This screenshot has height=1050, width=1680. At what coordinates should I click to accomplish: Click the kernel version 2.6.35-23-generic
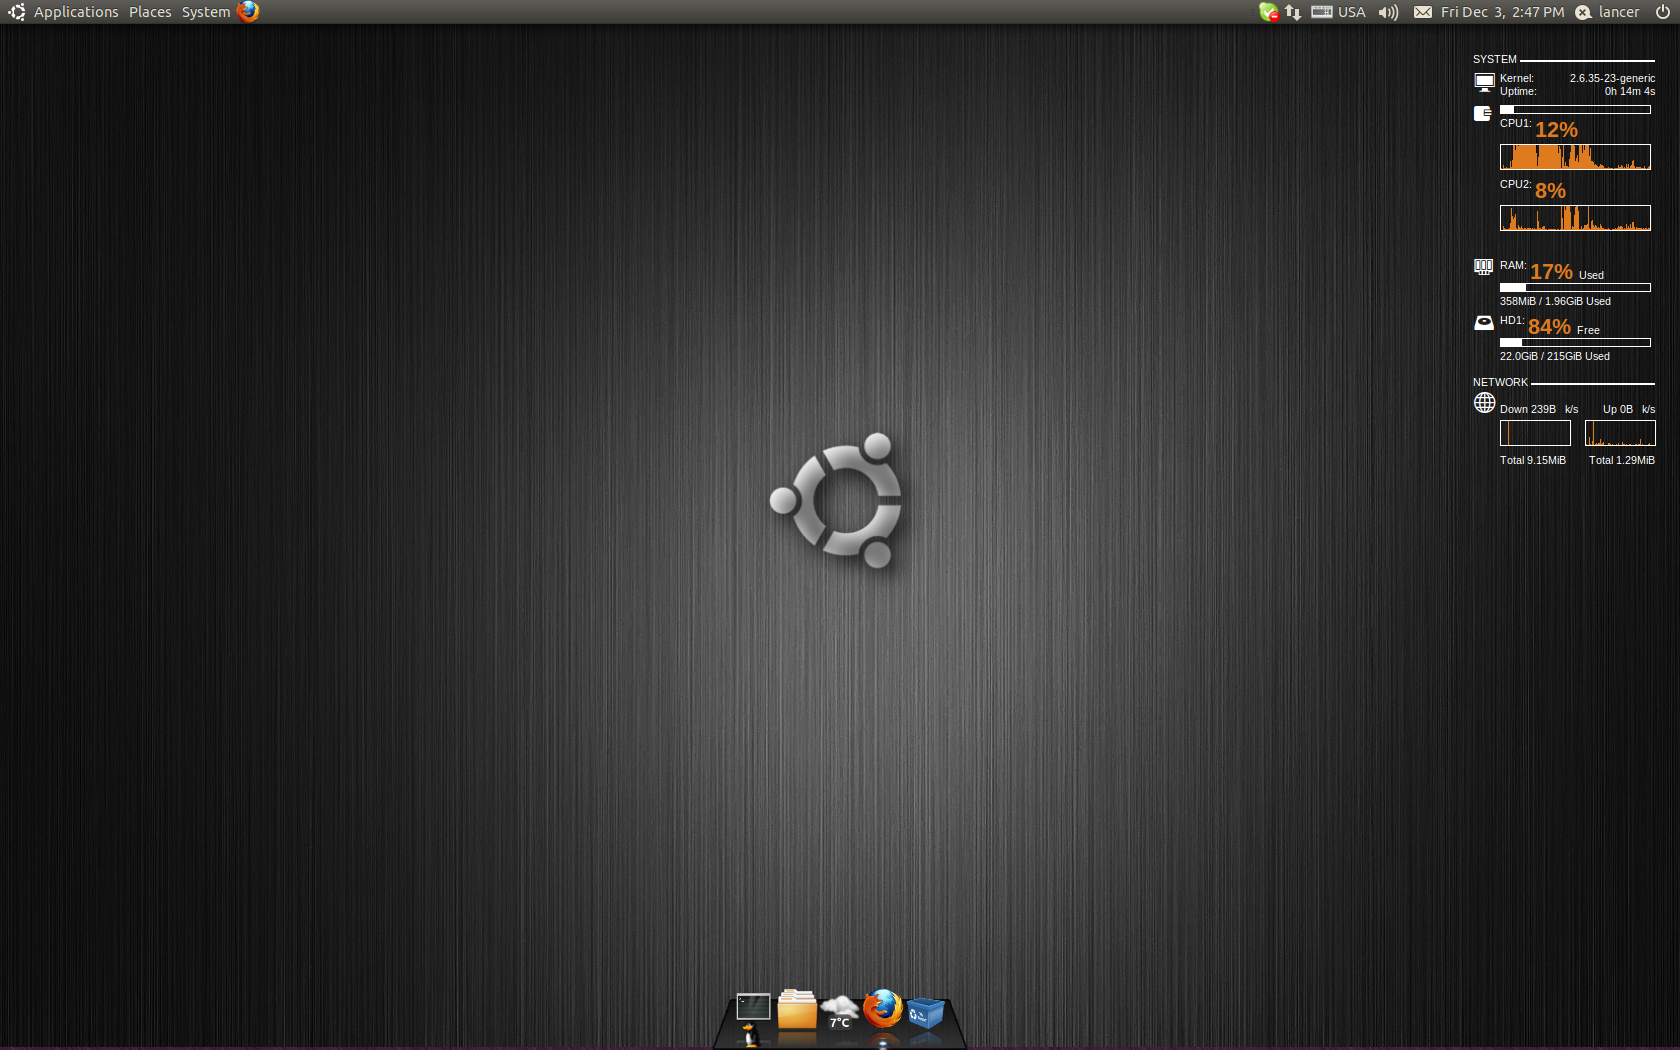pos(1612,78)
